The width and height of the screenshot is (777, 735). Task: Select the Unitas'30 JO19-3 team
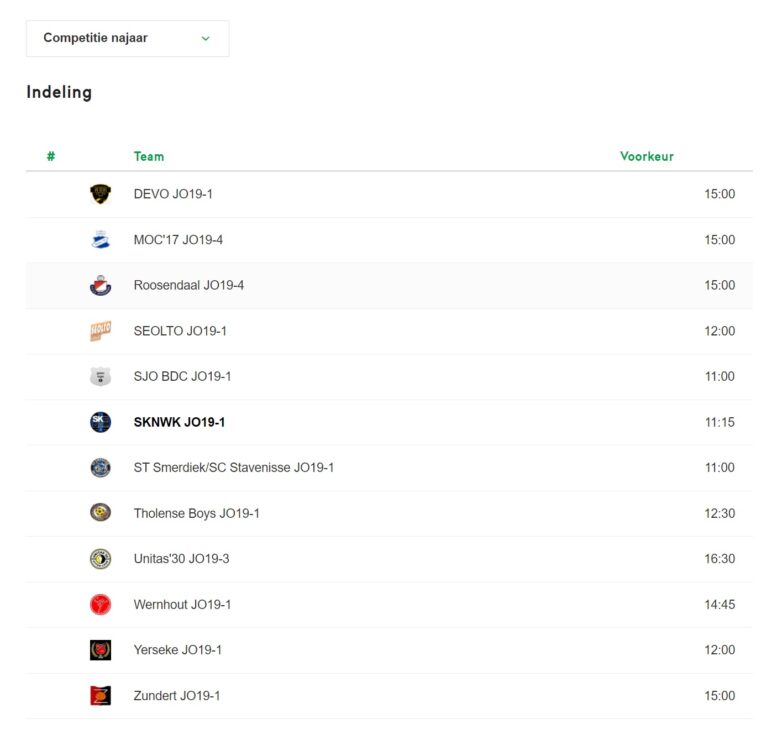point(181,559)
